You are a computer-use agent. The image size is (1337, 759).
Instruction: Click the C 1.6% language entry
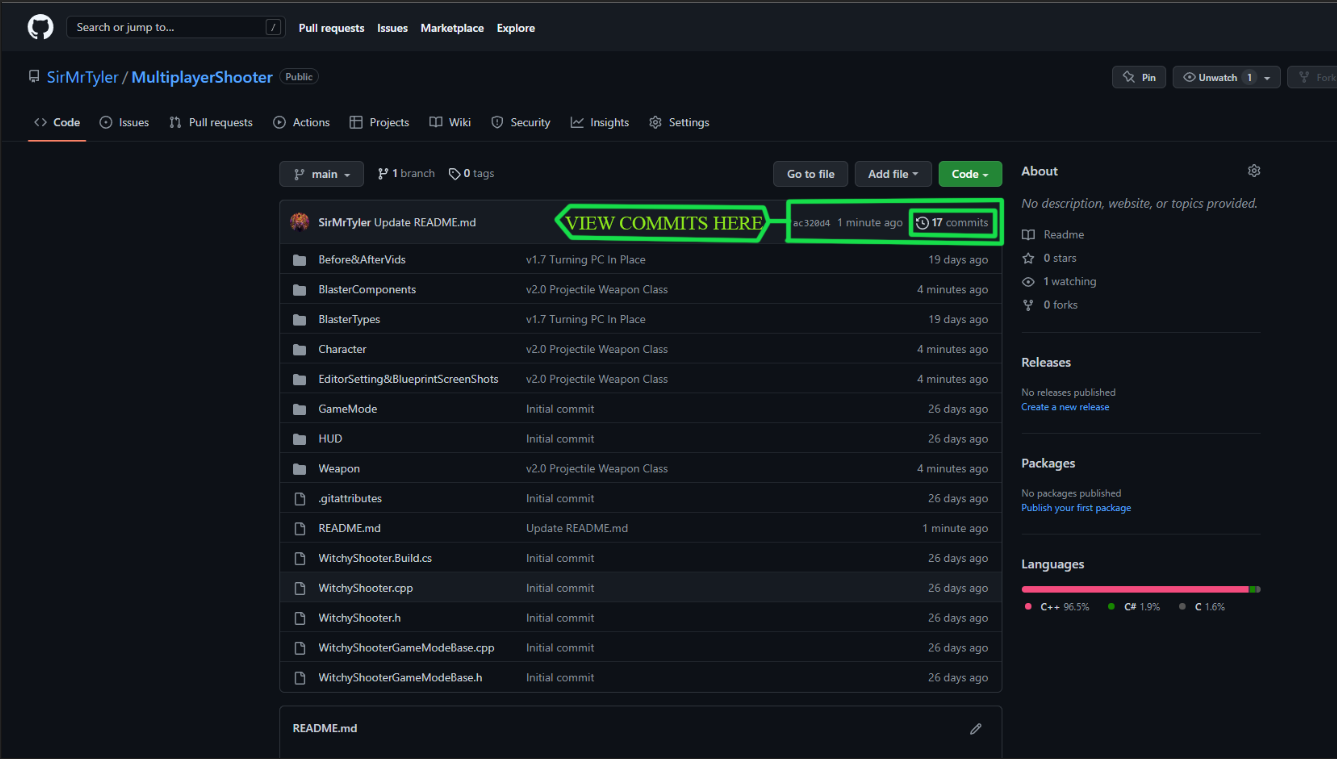[x=1202, y=607]
